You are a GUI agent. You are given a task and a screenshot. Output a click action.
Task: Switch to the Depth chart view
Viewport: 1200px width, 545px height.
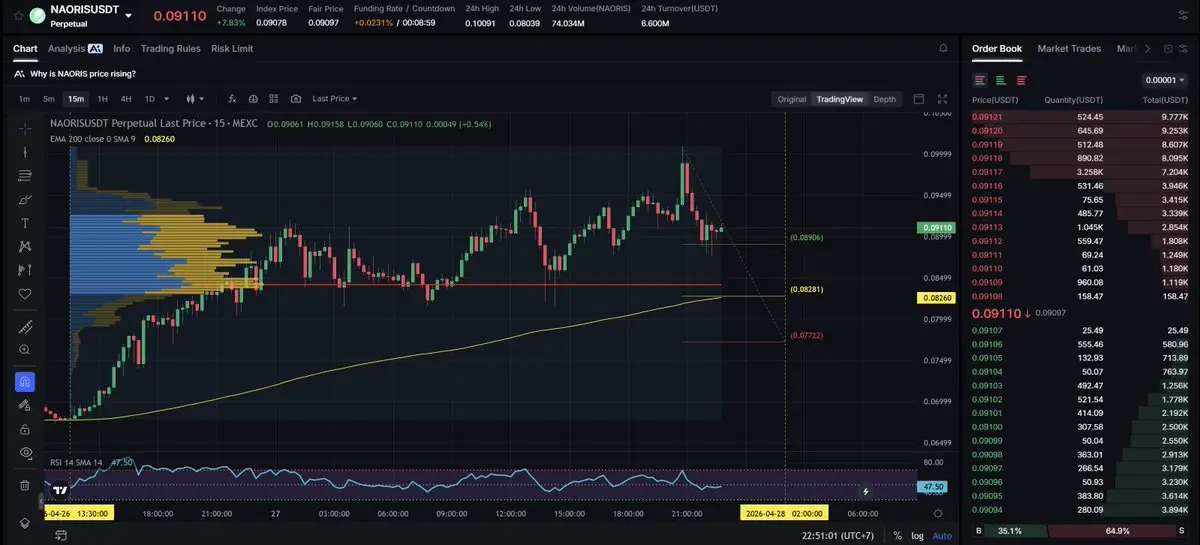(885, 99)
